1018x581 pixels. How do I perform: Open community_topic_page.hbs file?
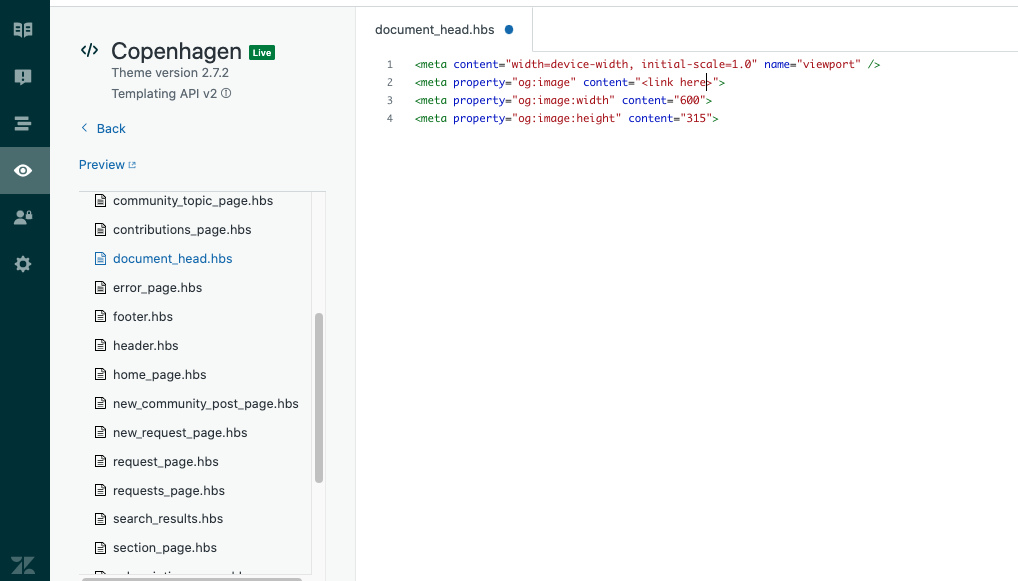(x=192, y=201)
